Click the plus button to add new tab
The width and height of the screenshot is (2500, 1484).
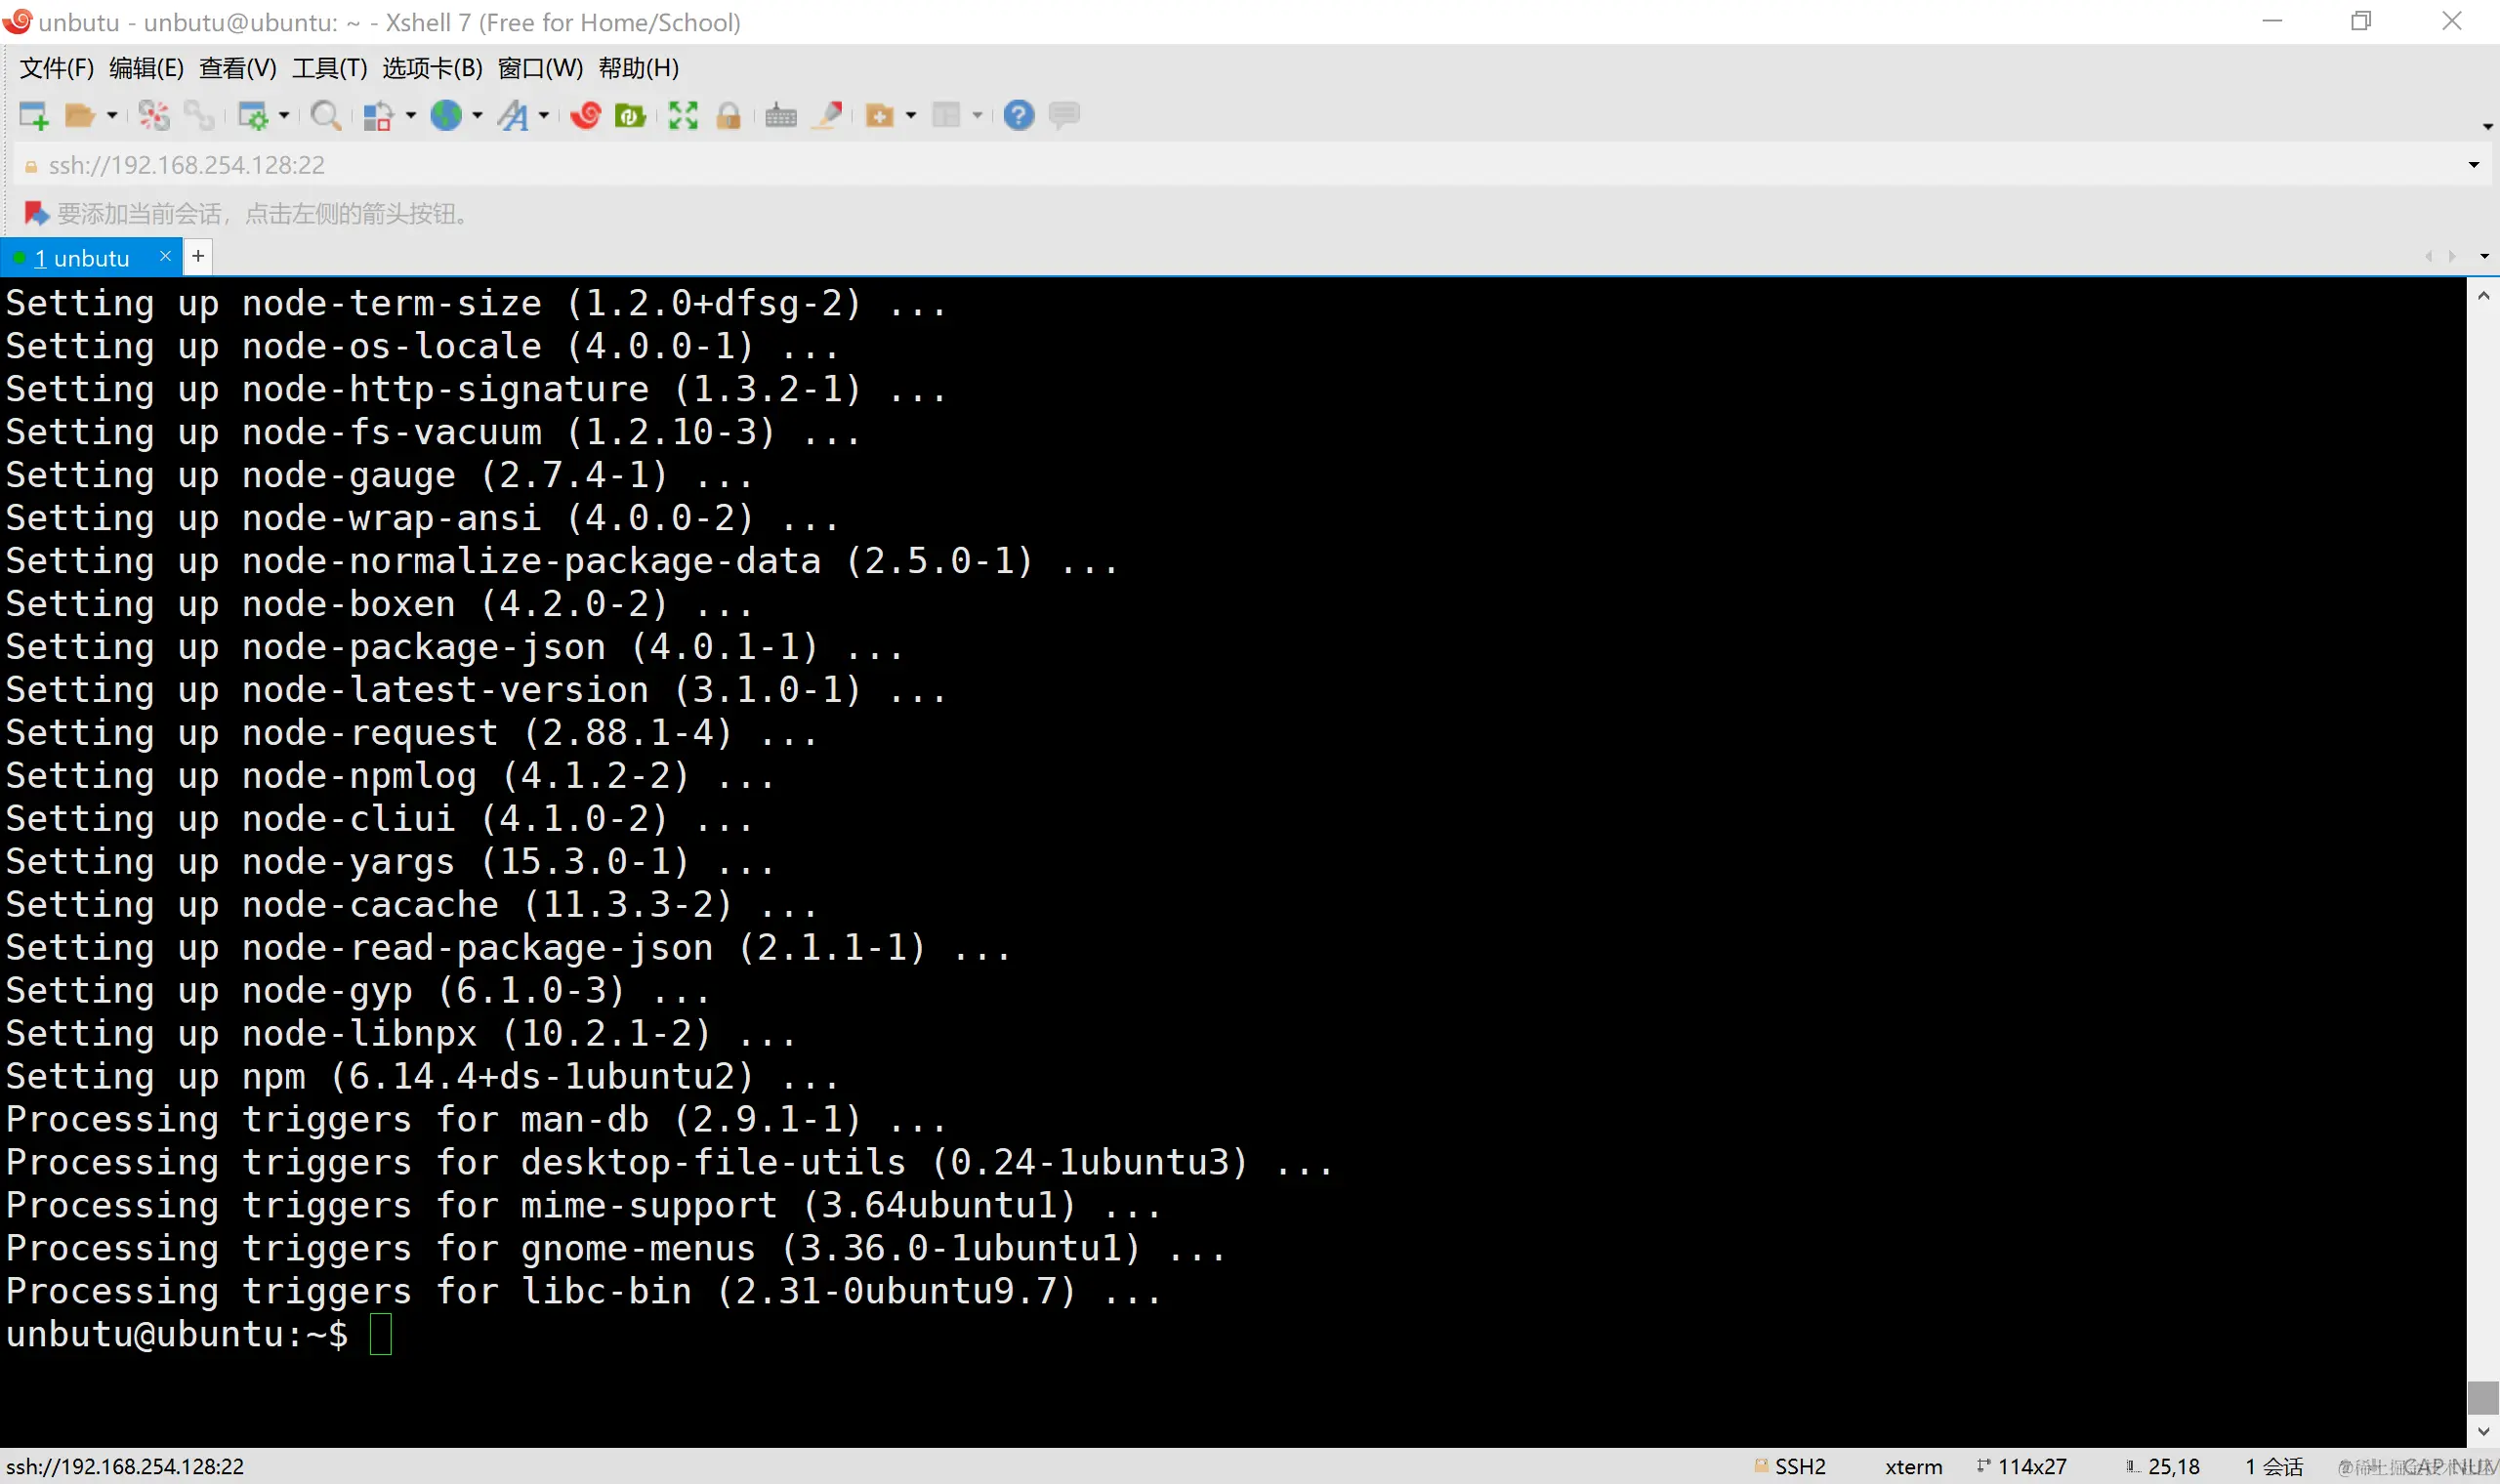coord(198,256)
